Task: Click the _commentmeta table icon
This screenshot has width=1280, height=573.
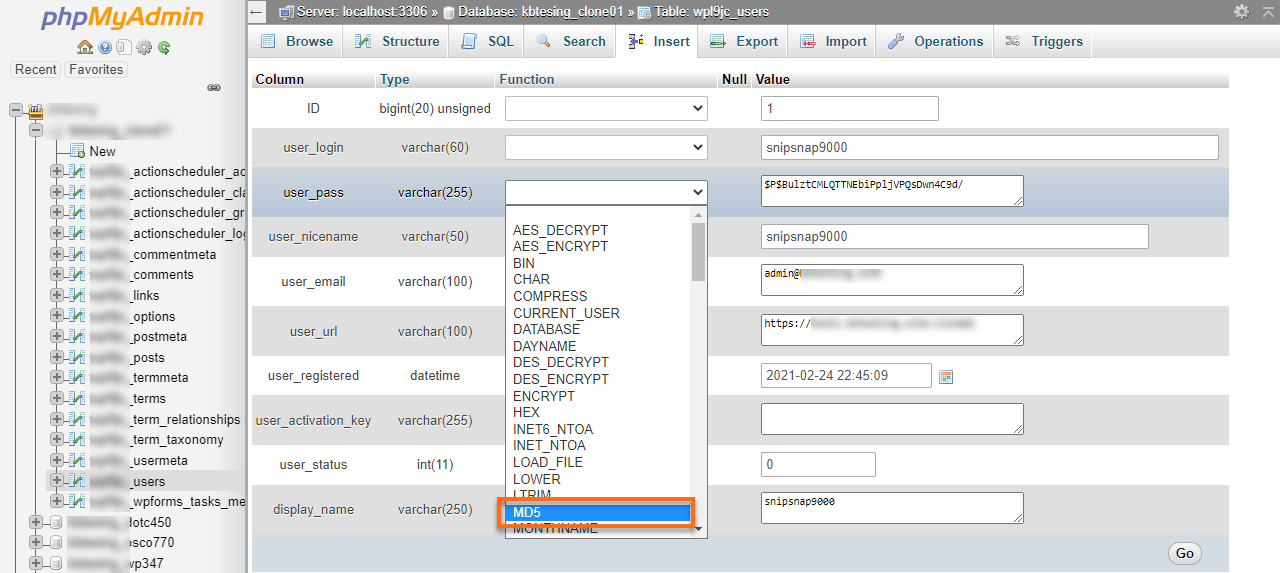Action: (77, 255)
